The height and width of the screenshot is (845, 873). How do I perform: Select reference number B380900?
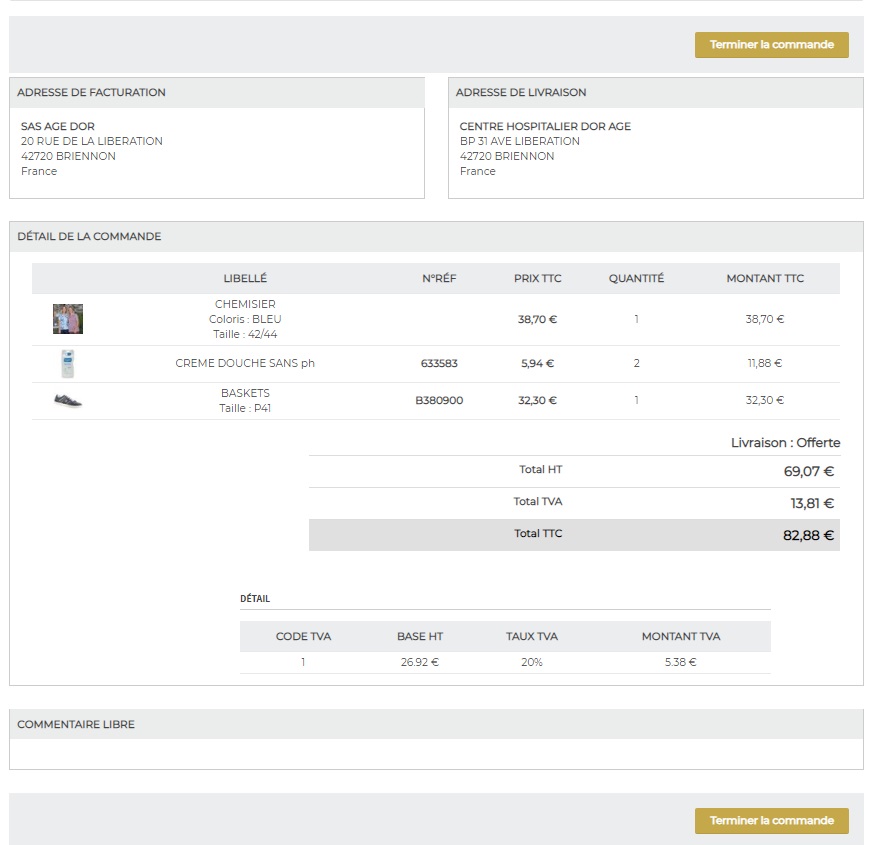point(439,401)
